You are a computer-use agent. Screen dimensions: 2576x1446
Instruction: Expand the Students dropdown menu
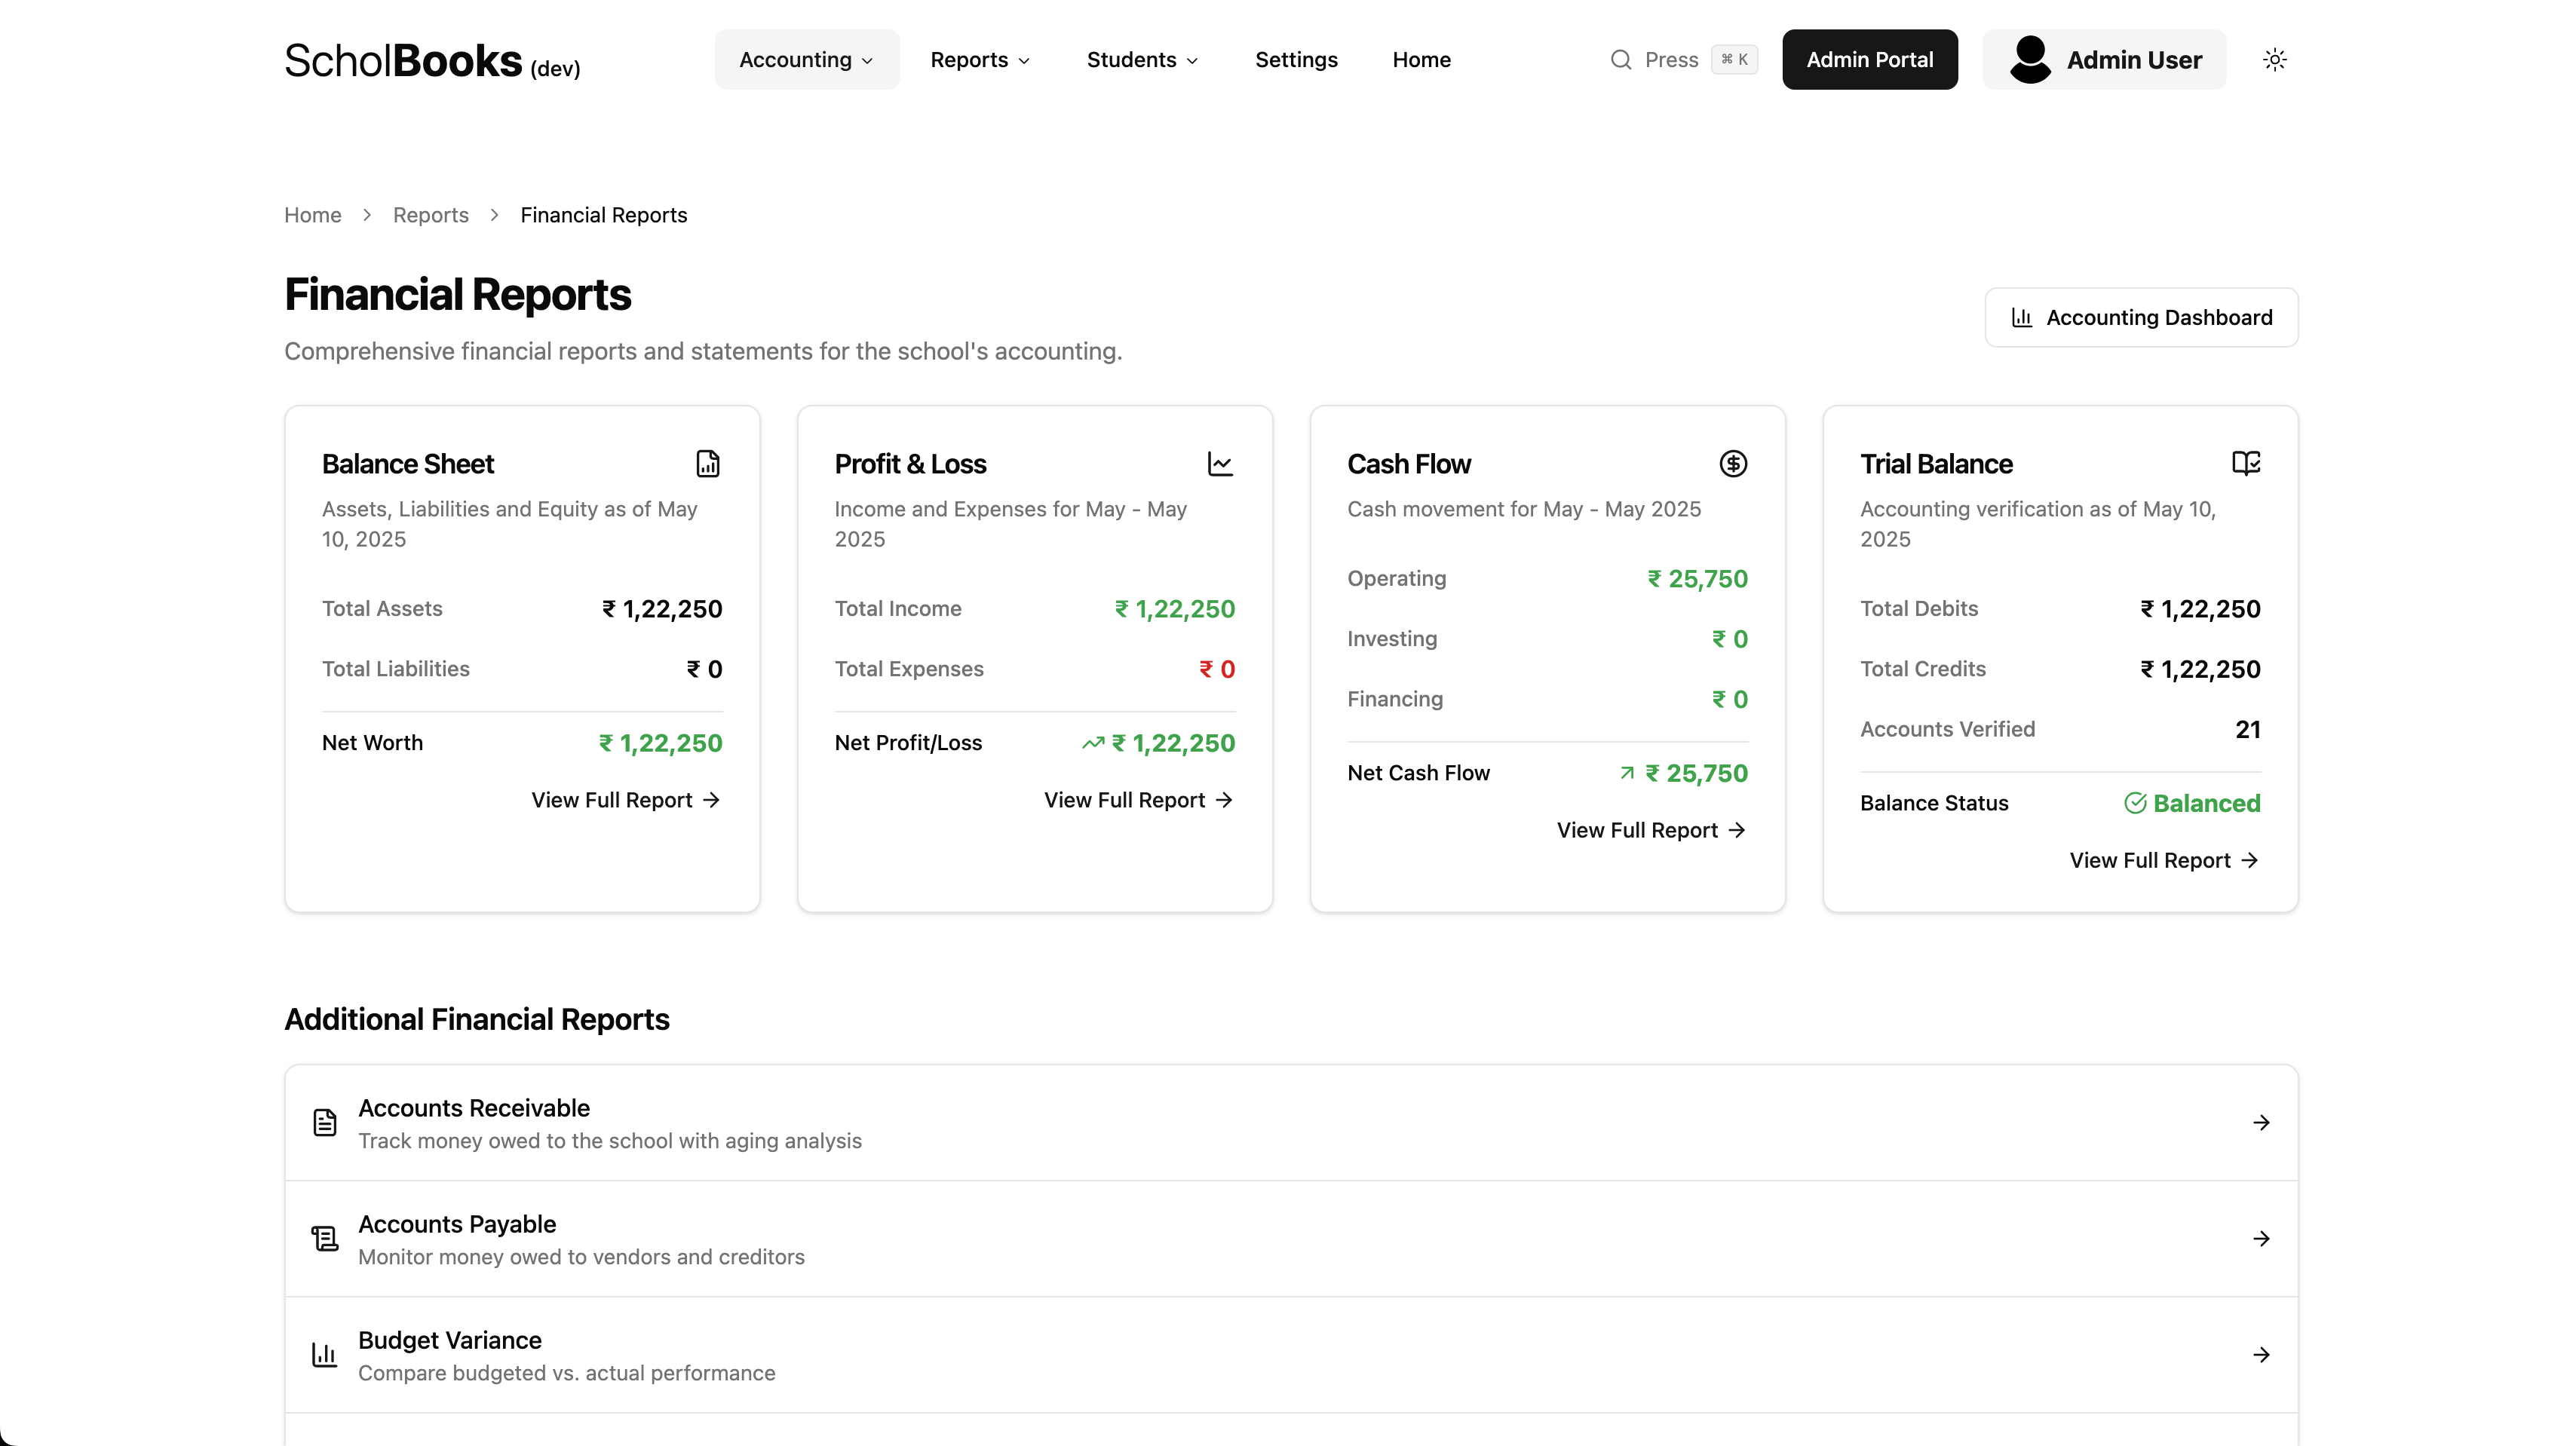click(1142, 60)
